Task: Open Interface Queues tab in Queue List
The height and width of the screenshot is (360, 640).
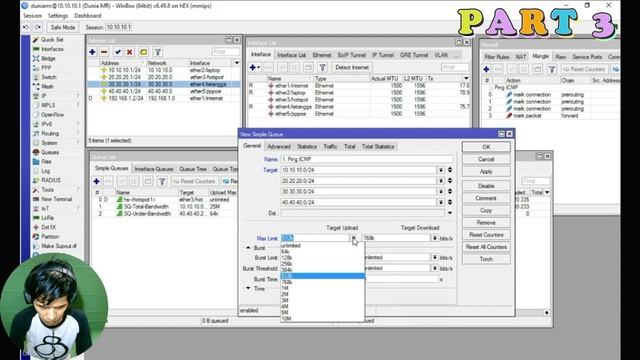Action: tap(154, 169)
